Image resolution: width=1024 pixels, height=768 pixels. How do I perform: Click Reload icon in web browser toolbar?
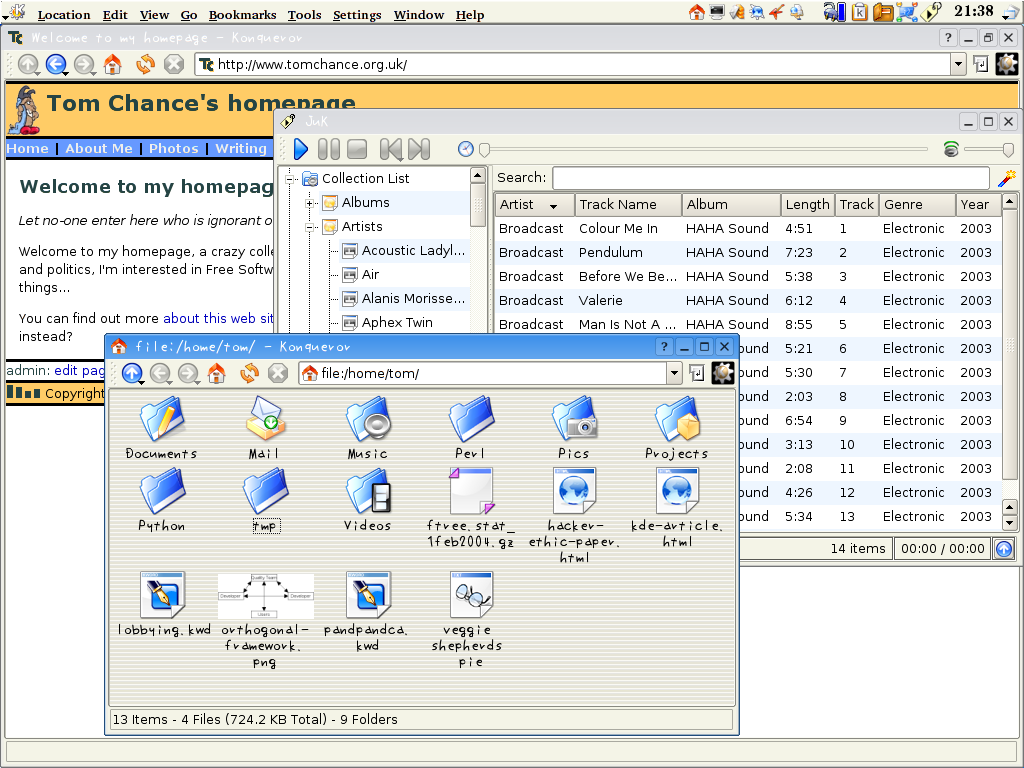click(145, 64)
